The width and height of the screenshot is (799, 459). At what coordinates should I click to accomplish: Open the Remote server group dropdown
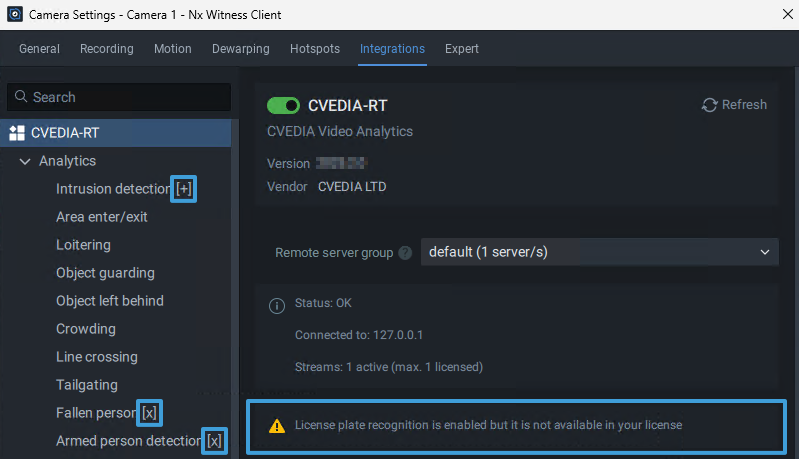[599, 252]
